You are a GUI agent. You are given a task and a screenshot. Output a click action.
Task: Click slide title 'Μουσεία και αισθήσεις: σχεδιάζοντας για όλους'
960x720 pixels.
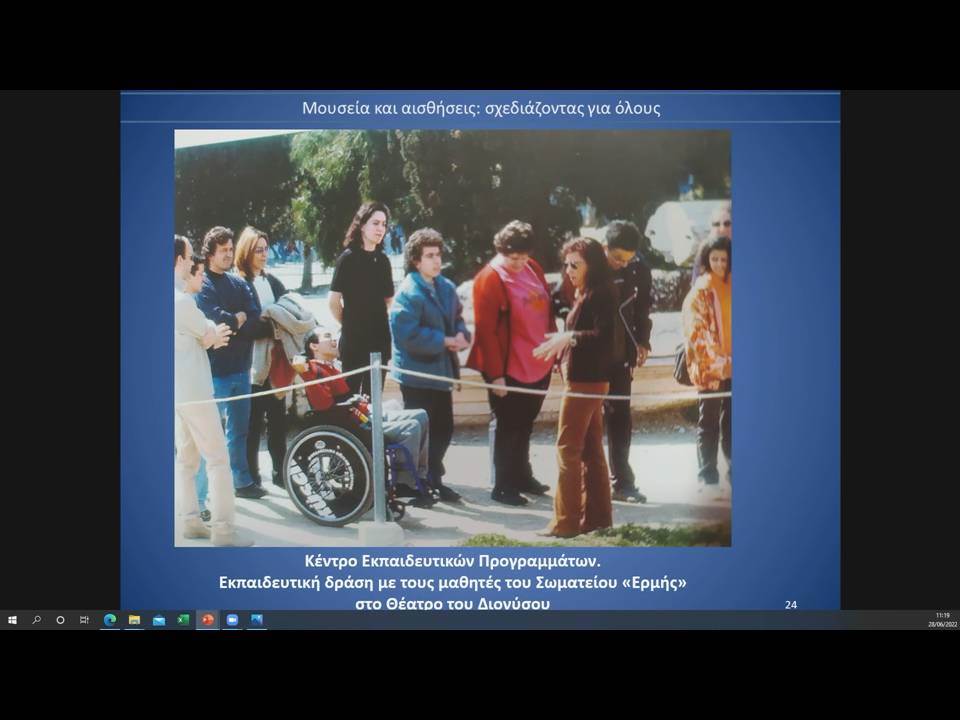(481, 108)
